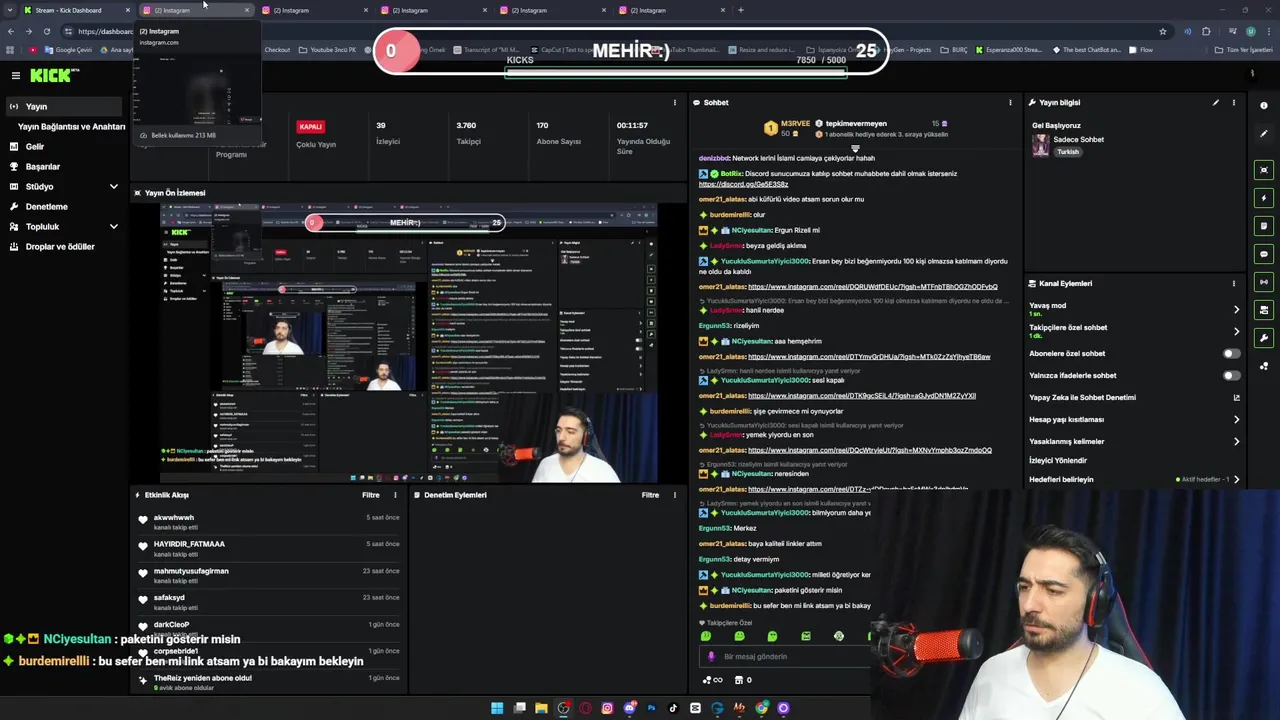Toggle Abonelere özel sohbet switch
The image size is (1280, 720).
[x=1231, y=354]
